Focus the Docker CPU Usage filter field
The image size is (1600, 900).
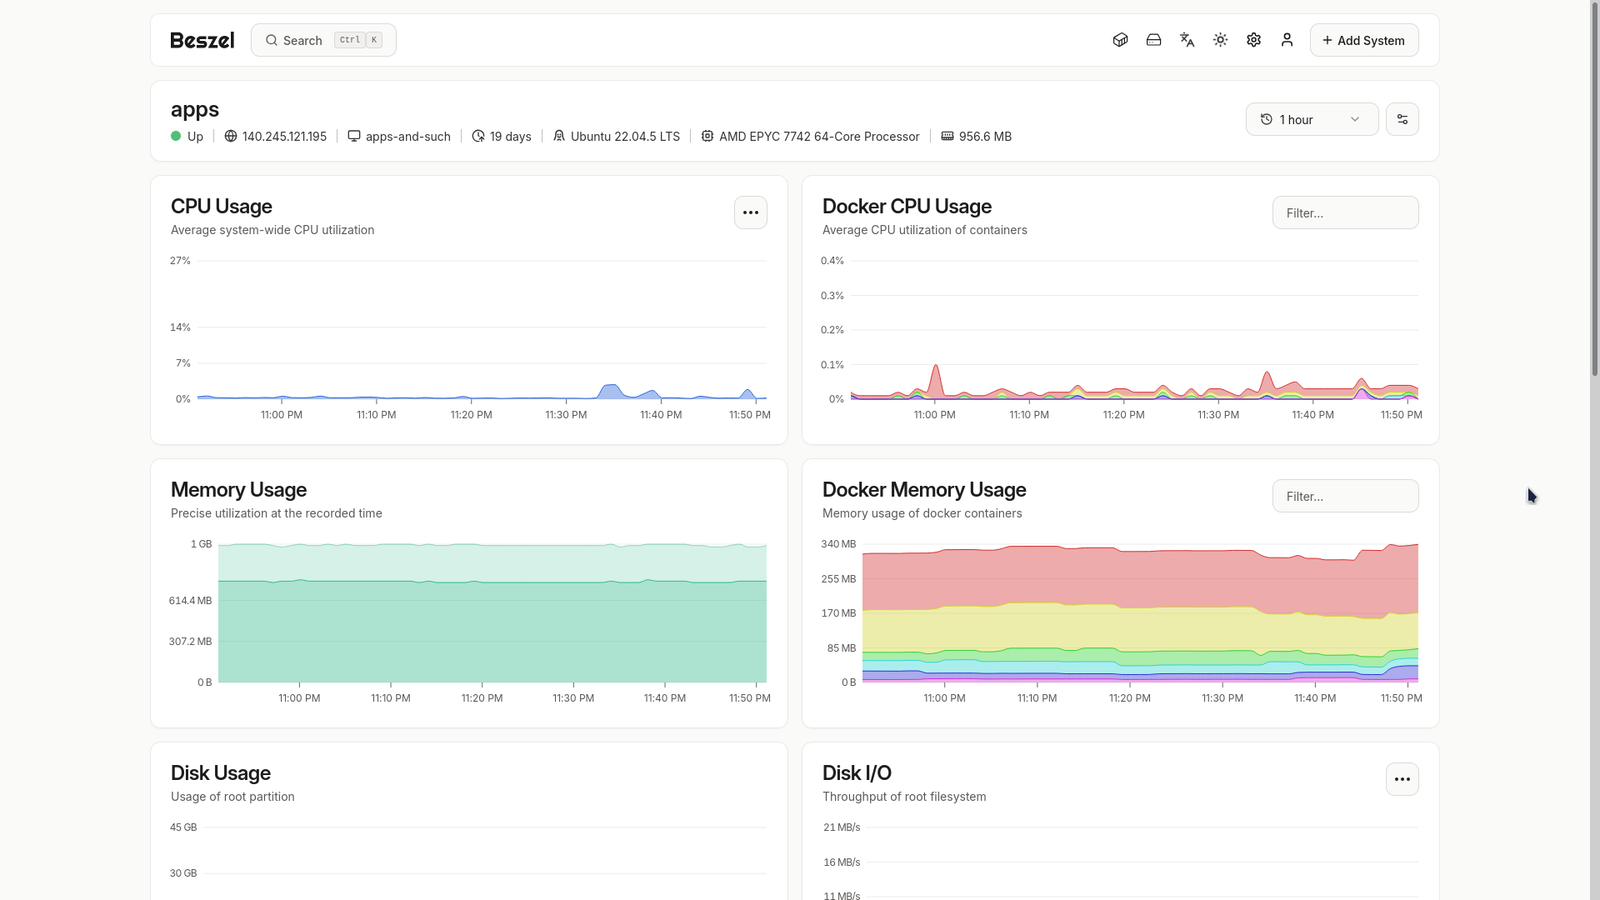pos(1345,212)
